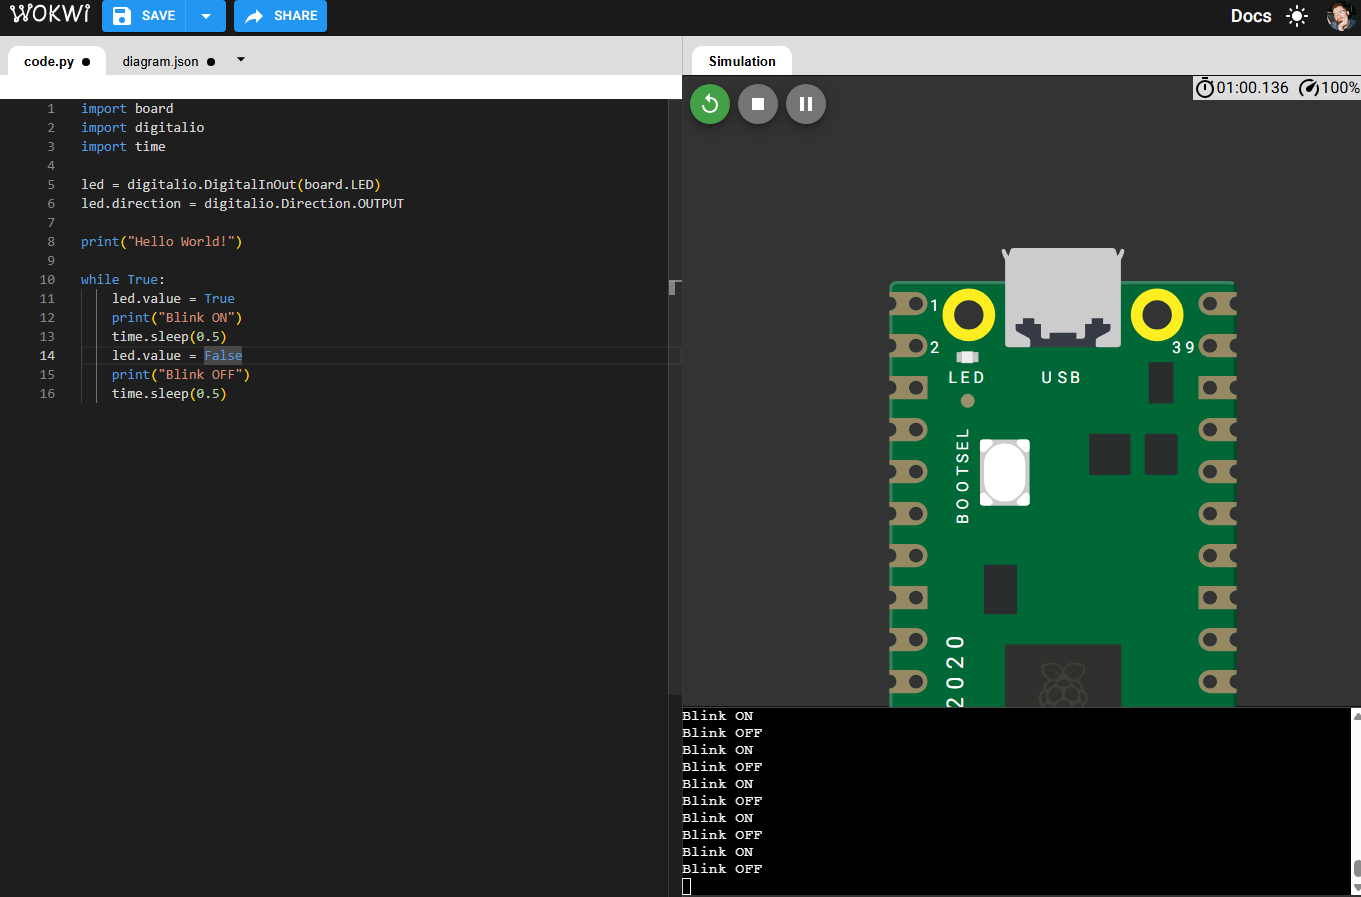The image size is (1361, 897).
Task: Toggle light/dark theme with the sun icon
Action: (1297, 16)
